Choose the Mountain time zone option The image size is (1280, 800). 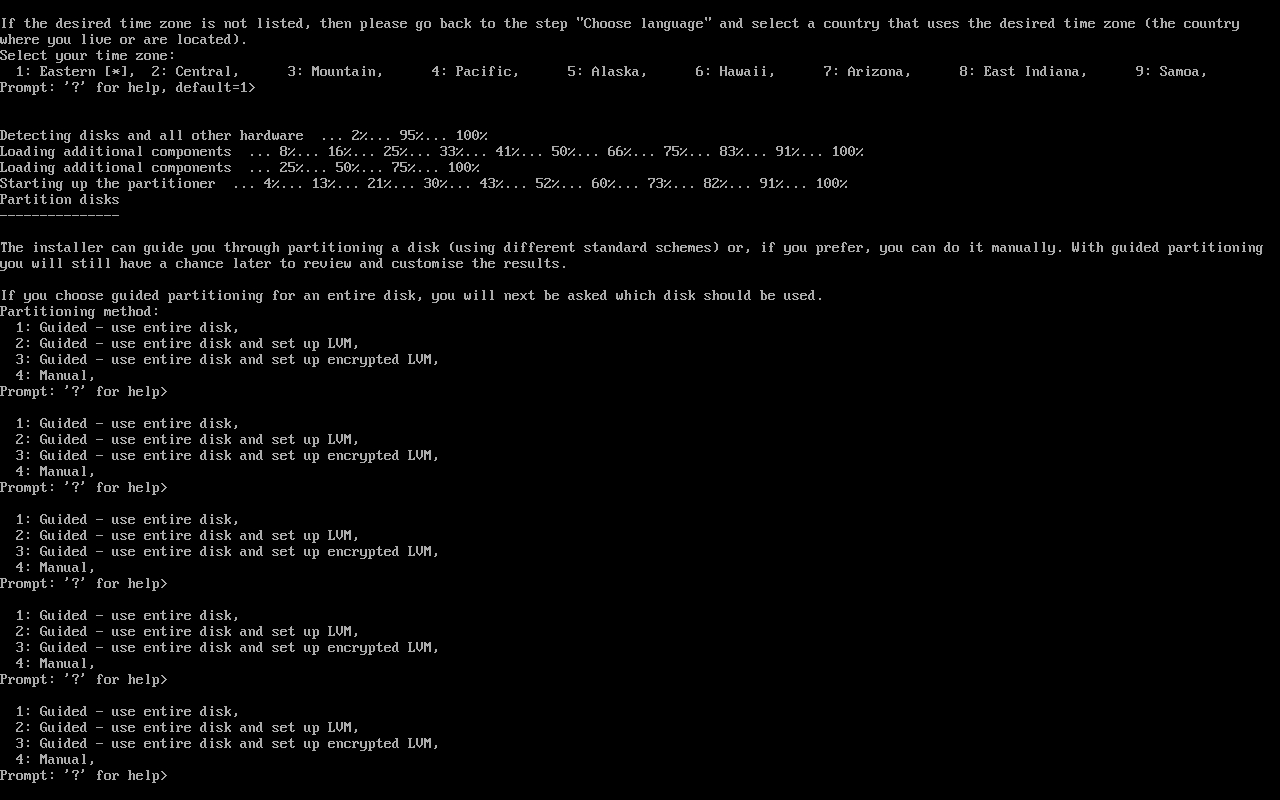coord(335,71)
